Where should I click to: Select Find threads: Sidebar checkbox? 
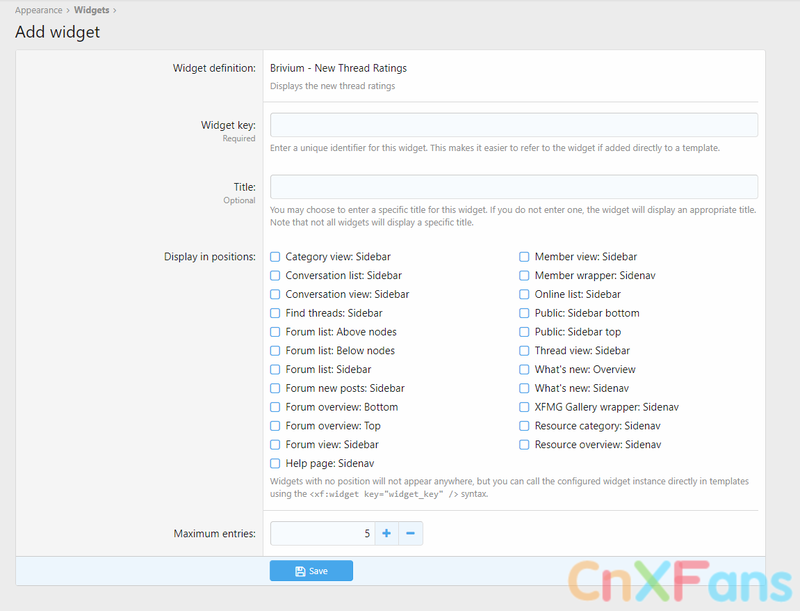[x=275, y=313]
